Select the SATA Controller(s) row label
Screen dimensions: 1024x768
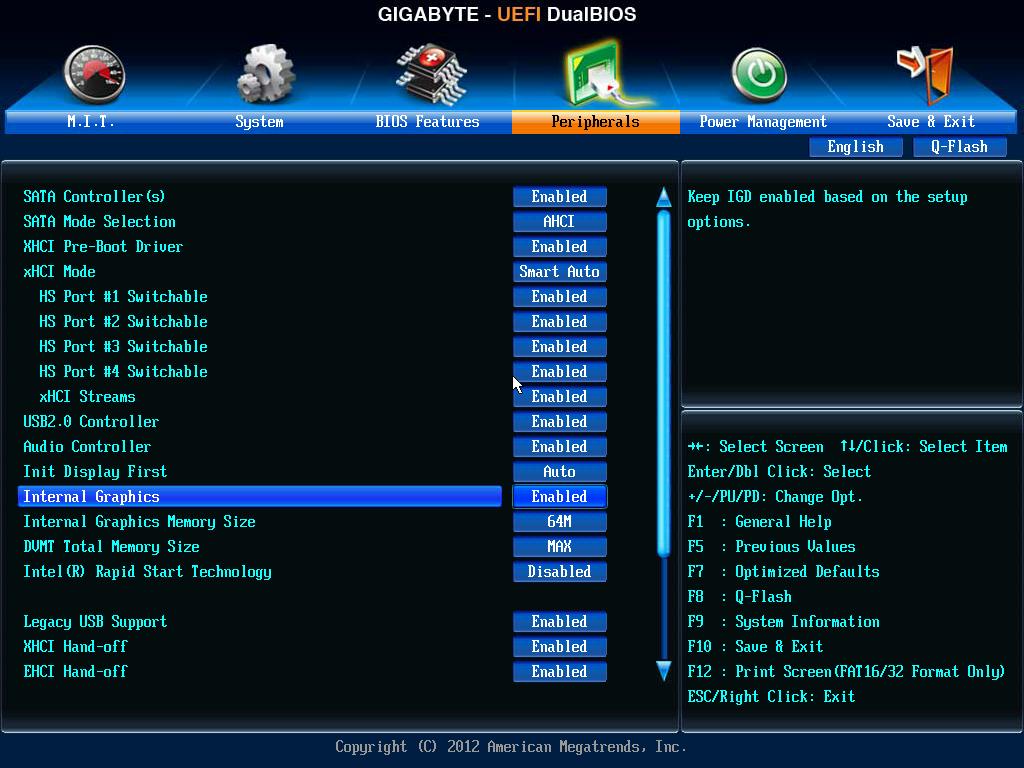coord(94,197)
